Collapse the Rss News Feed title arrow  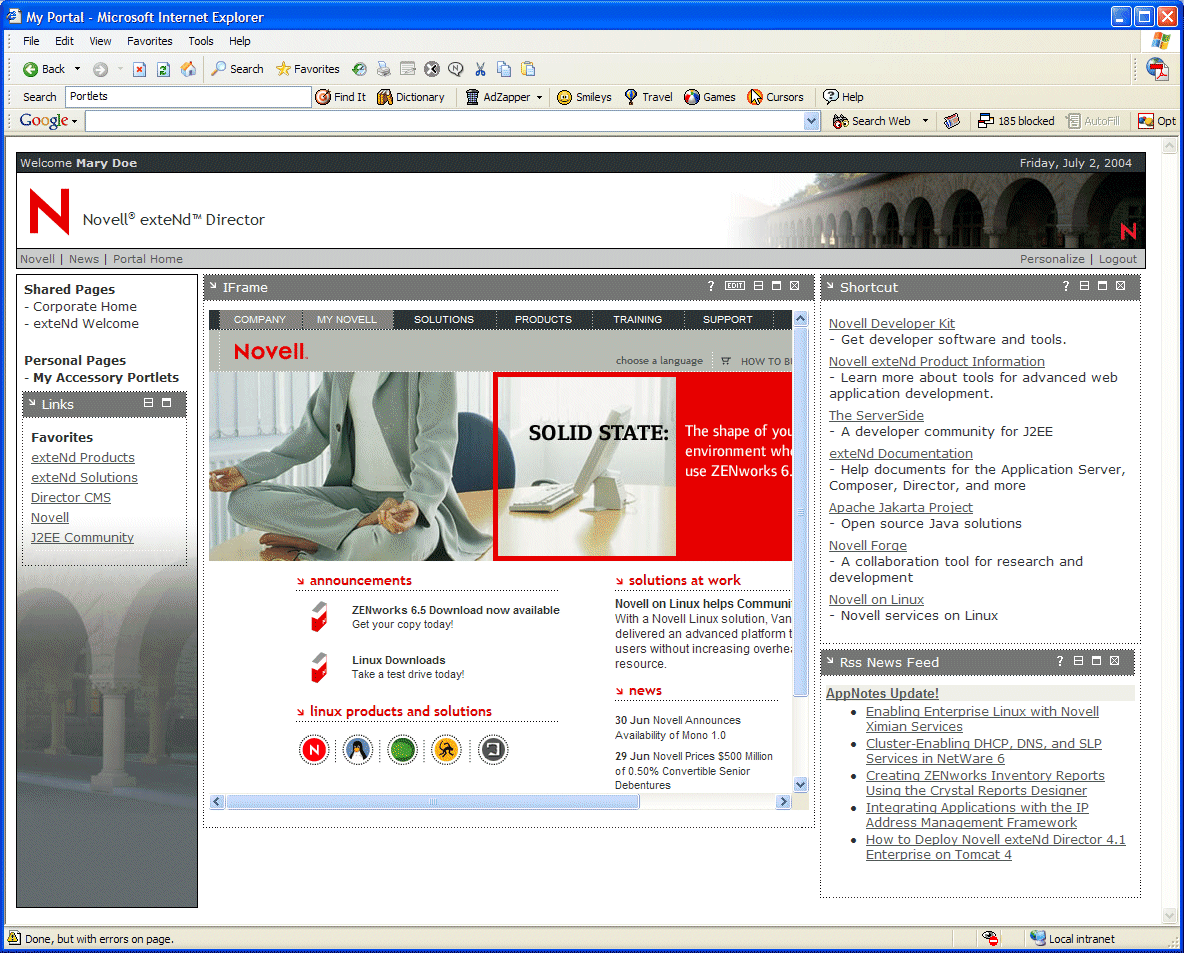click(831, 661)
